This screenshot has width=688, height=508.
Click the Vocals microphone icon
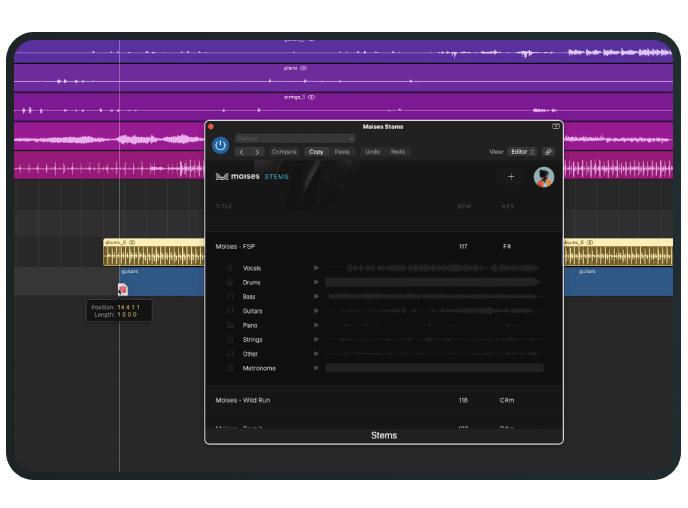(x=230, y=268)
